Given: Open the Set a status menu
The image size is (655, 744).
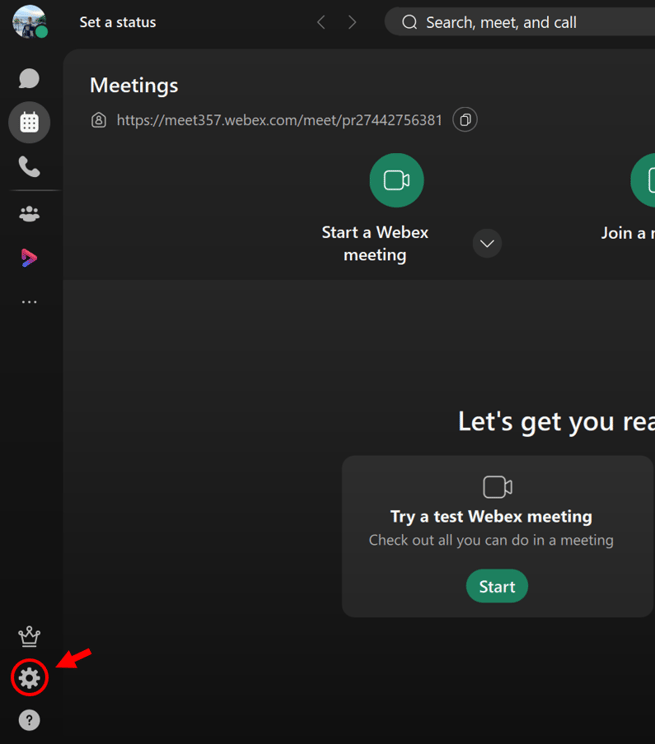Looking at the screenshot, I should [118, 22].
